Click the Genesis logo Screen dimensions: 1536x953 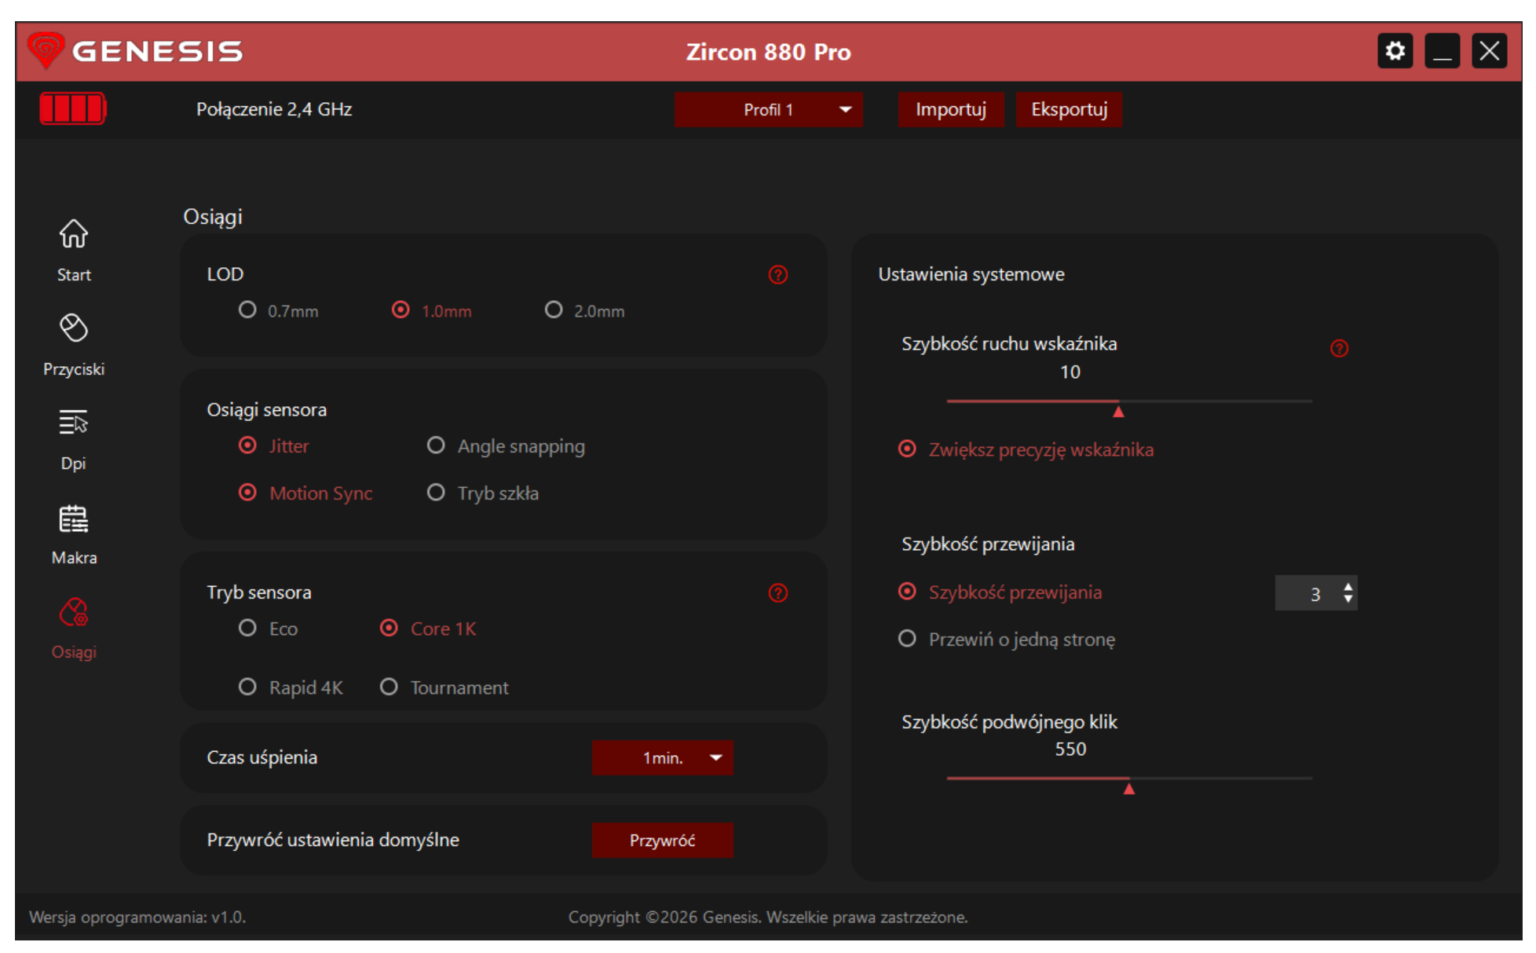[x=135, y=50]
